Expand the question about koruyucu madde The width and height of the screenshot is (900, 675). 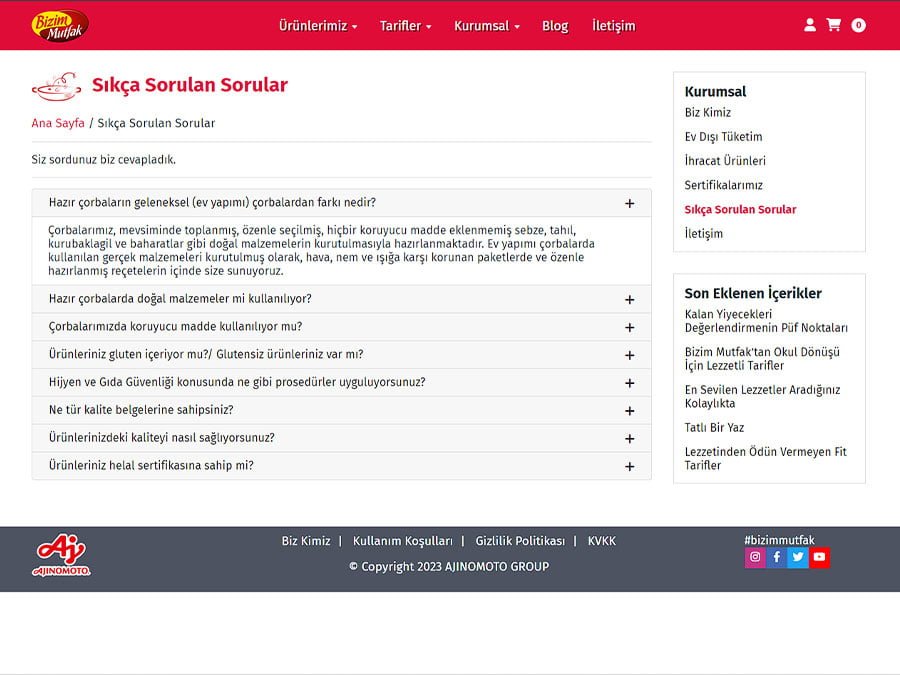coord(629,327)
